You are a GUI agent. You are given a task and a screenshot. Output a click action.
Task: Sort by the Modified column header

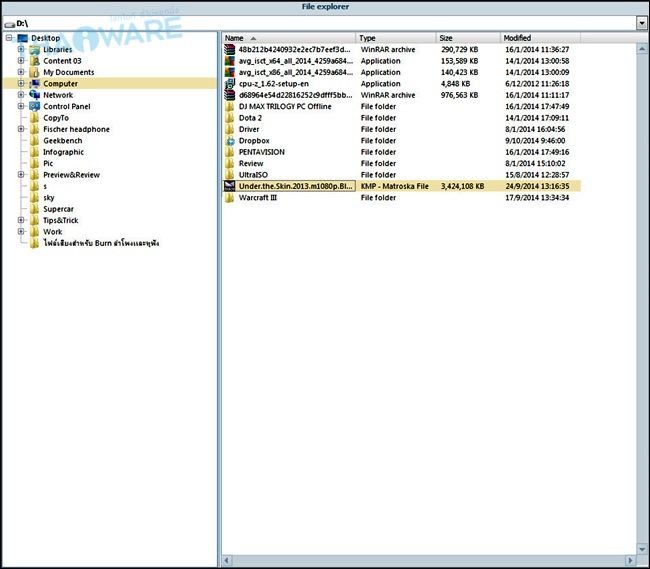tap(541, 38)
